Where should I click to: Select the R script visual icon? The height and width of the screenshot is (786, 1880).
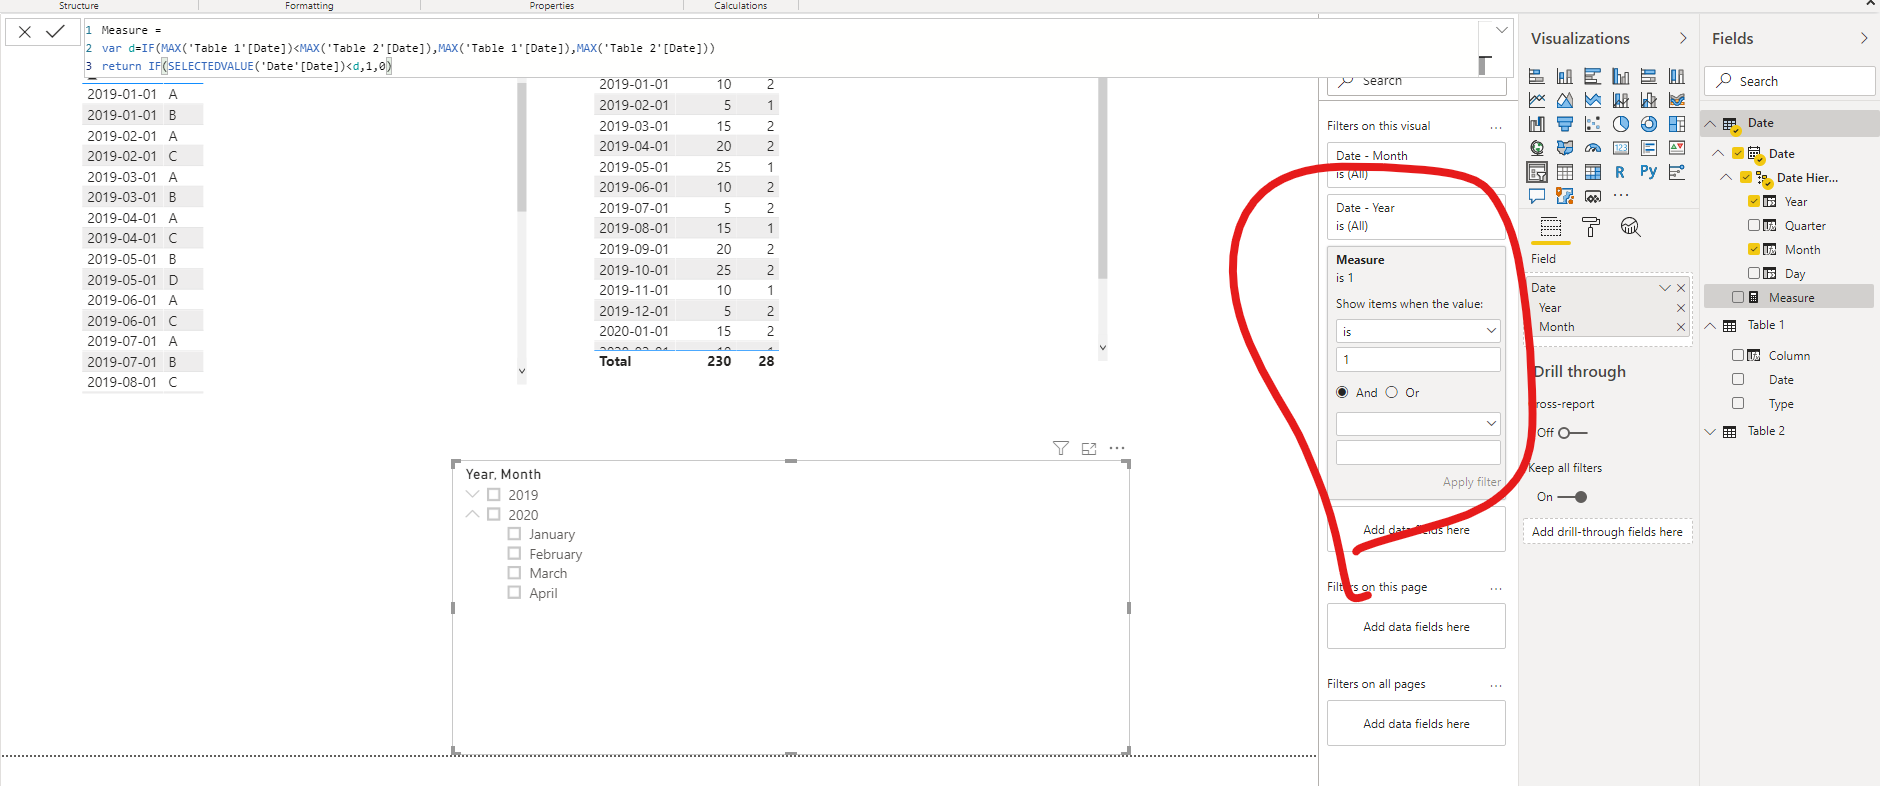click(1620, 172)
